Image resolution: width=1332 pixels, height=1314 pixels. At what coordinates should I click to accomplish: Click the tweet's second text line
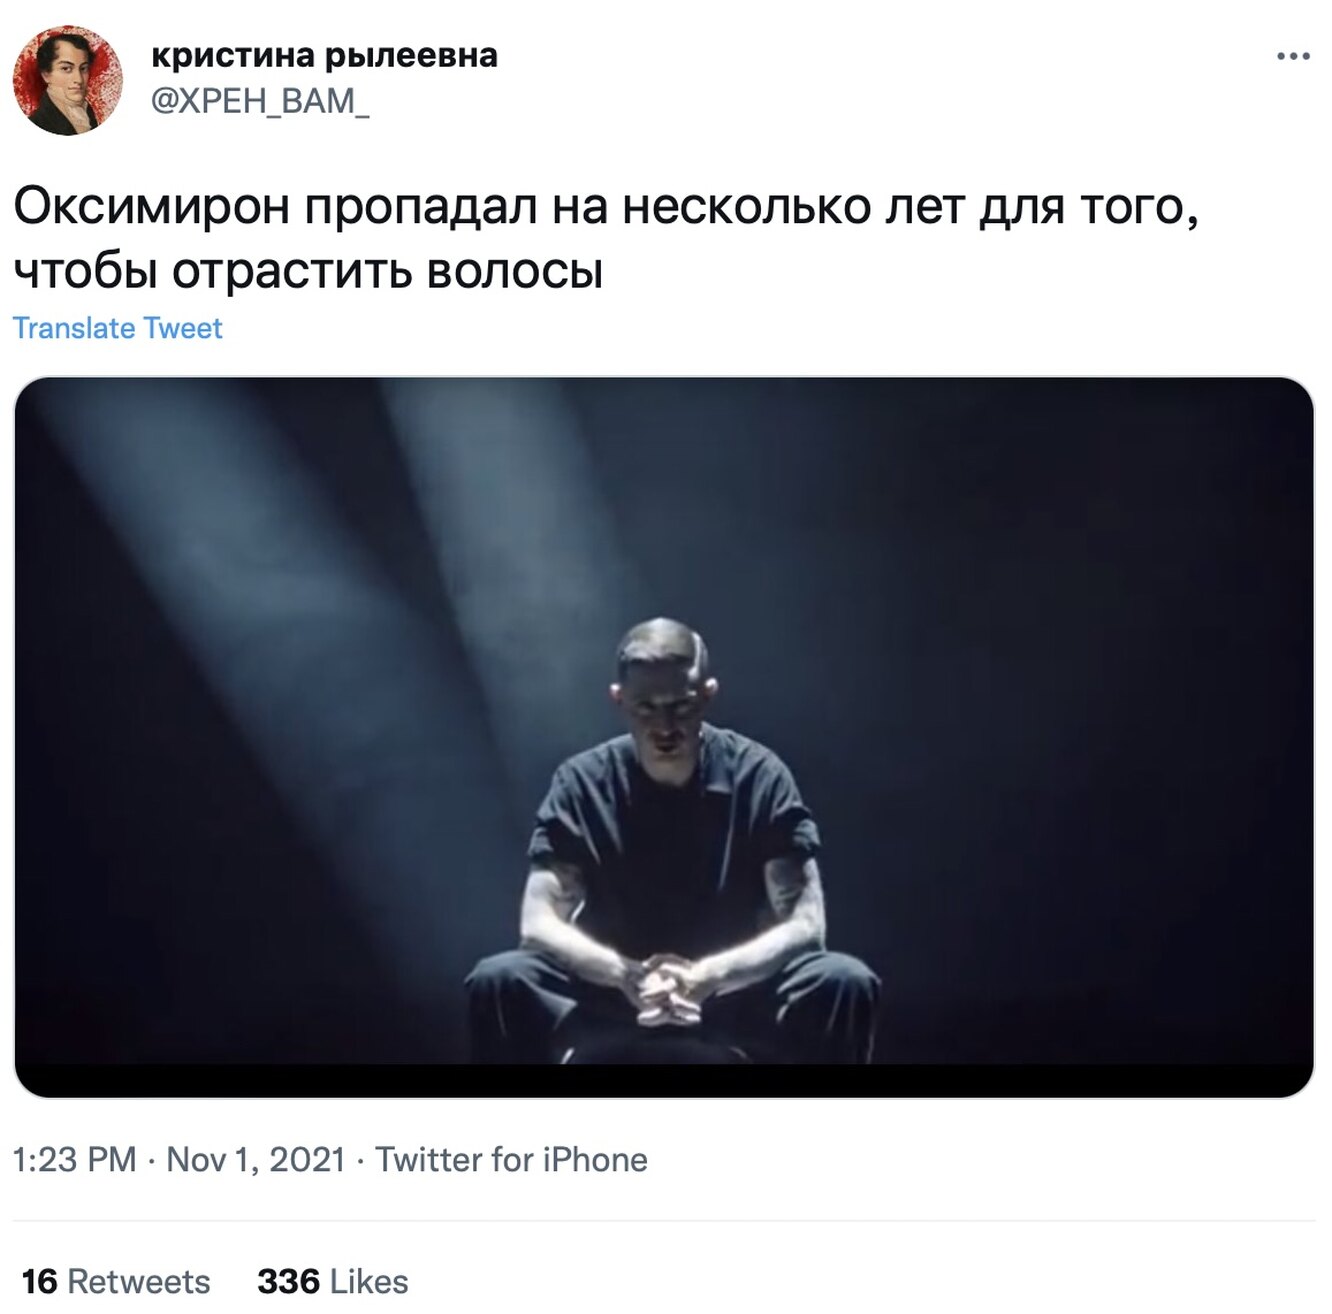308,271
